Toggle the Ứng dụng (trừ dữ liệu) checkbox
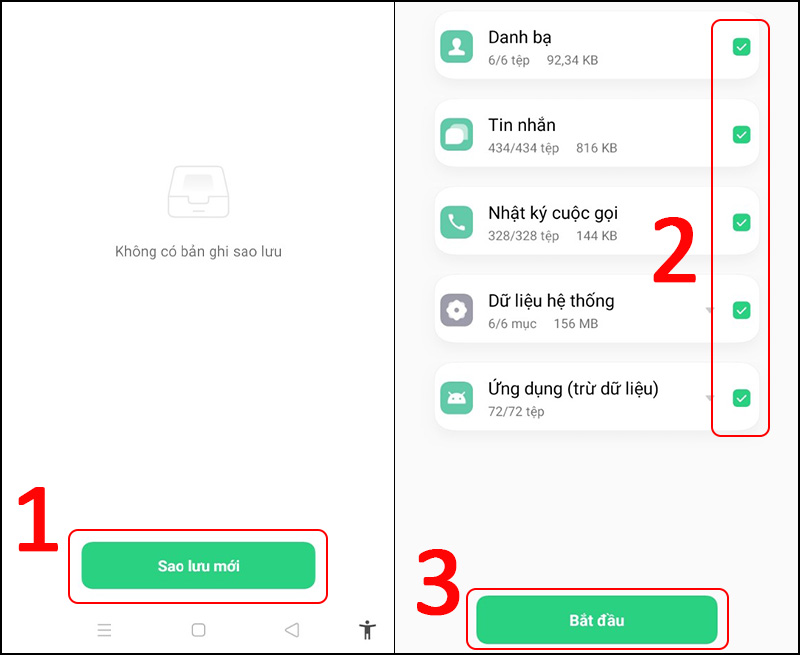This screenshot has height=655, width=800. coord(741,398)
